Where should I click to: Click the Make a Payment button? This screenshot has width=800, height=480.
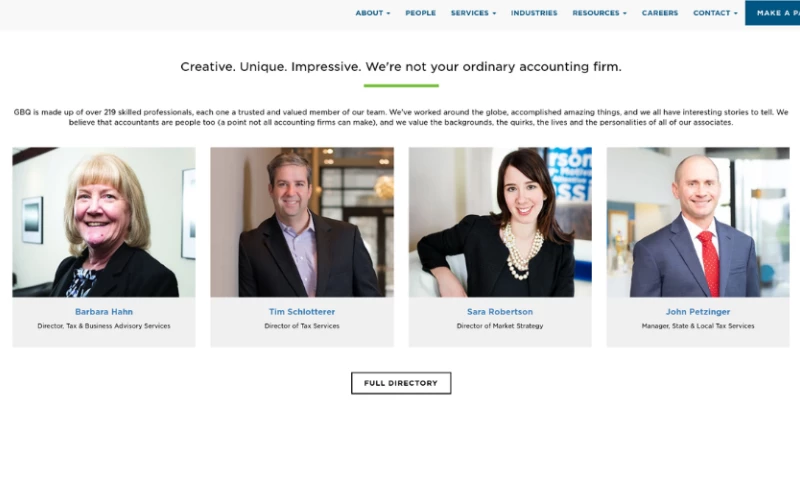(772, 13)
